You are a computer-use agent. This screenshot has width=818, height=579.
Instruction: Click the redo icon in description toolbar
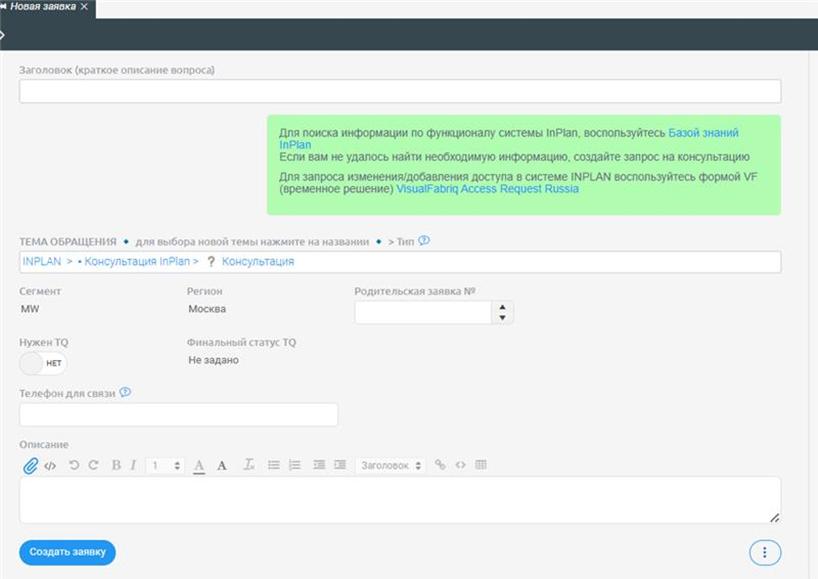[93, 465]
